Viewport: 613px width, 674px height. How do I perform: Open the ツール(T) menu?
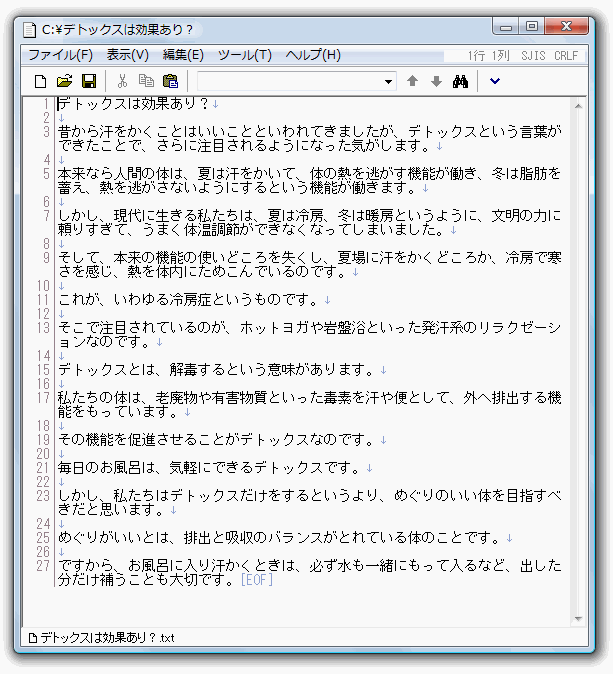click(x=245, y=55)
